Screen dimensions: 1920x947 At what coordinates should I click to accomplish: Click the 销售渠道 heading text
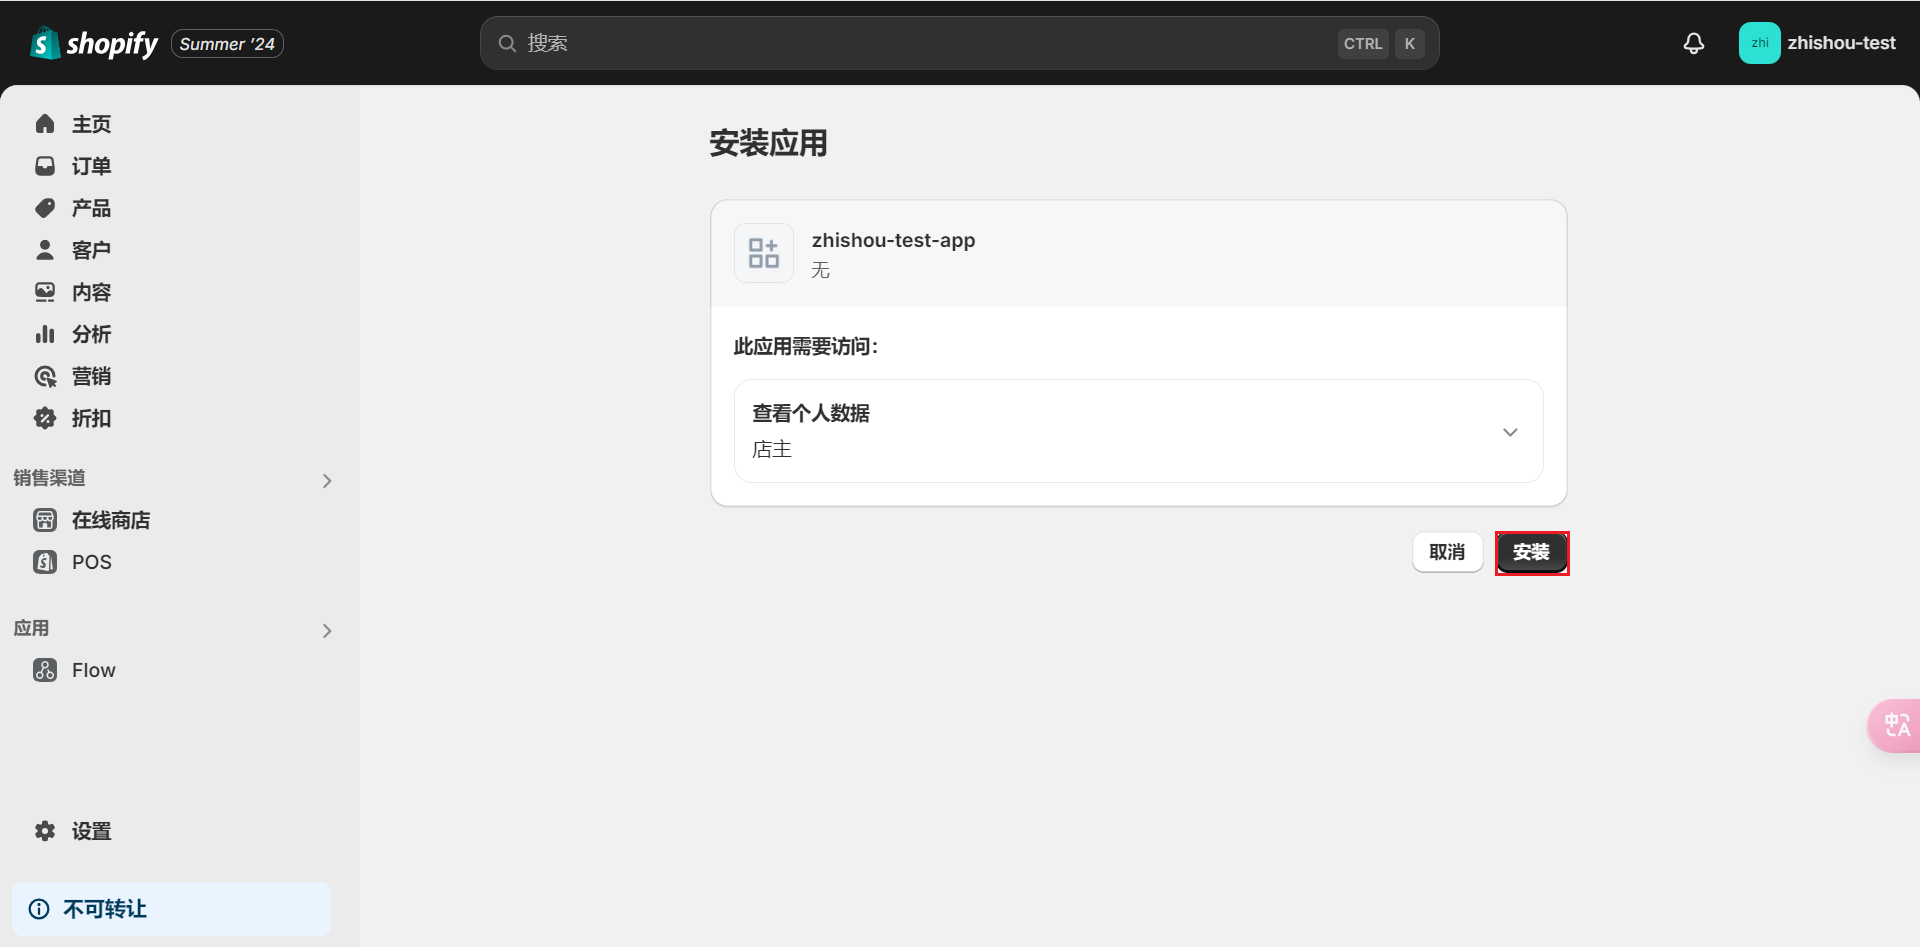[x=50, y=478]
